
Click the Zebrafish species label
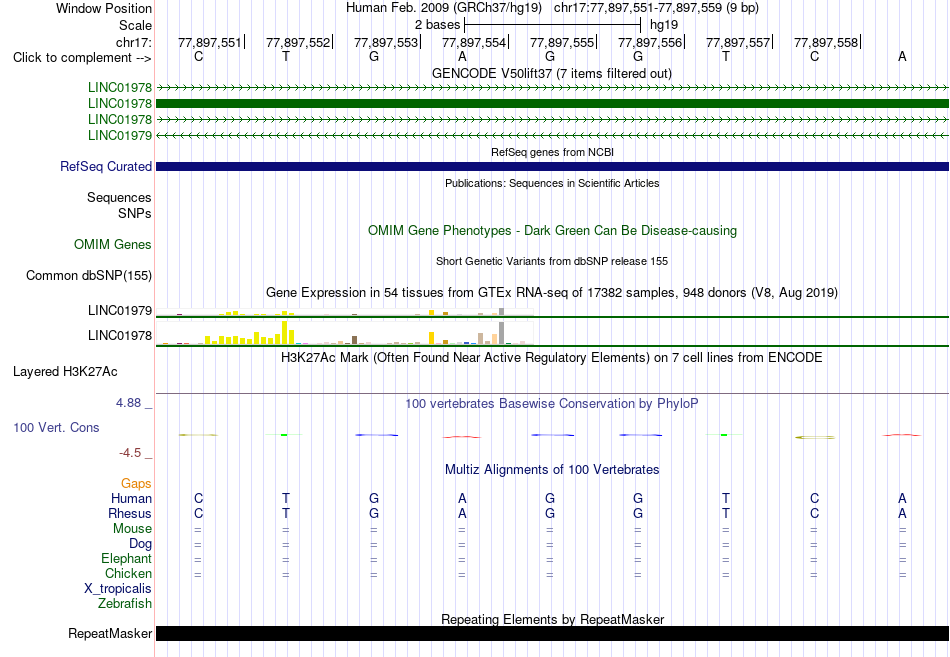[125, 604]
